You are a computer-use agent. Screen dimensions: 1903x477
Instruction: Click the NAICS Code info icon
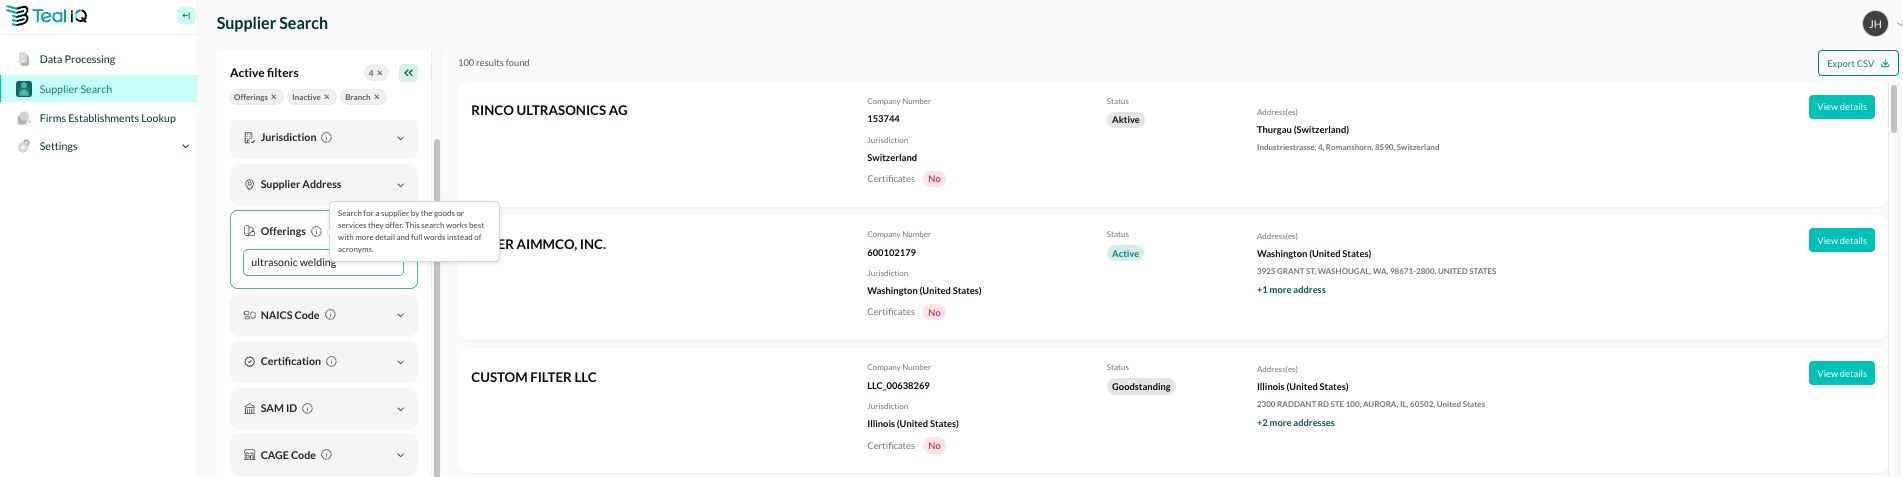tap(331, 315)
